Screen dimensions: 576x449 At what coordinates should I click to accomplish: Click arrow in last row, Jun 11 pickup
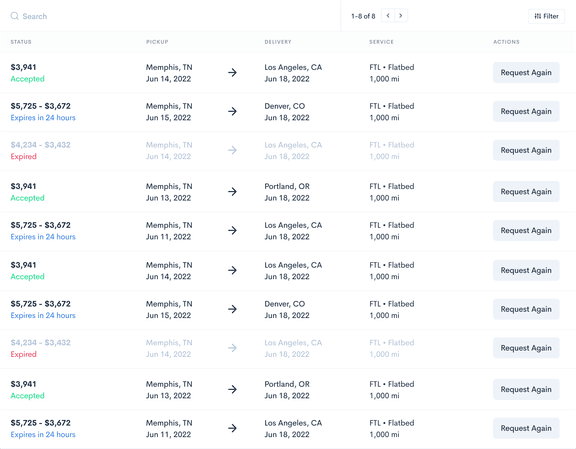tap(232, 428)
